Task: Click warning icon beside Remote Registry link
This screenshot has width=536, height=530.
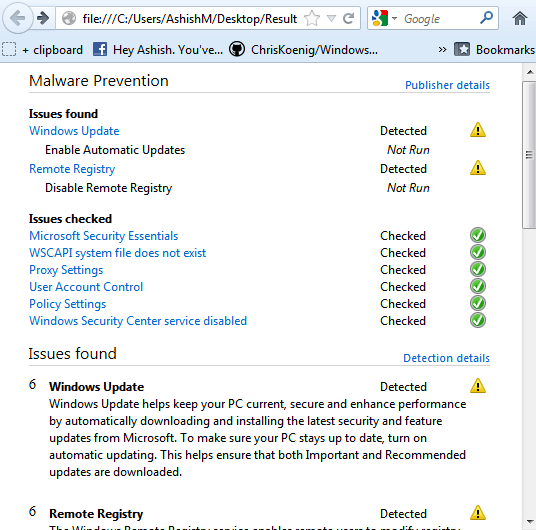Action: click(478, 168)
